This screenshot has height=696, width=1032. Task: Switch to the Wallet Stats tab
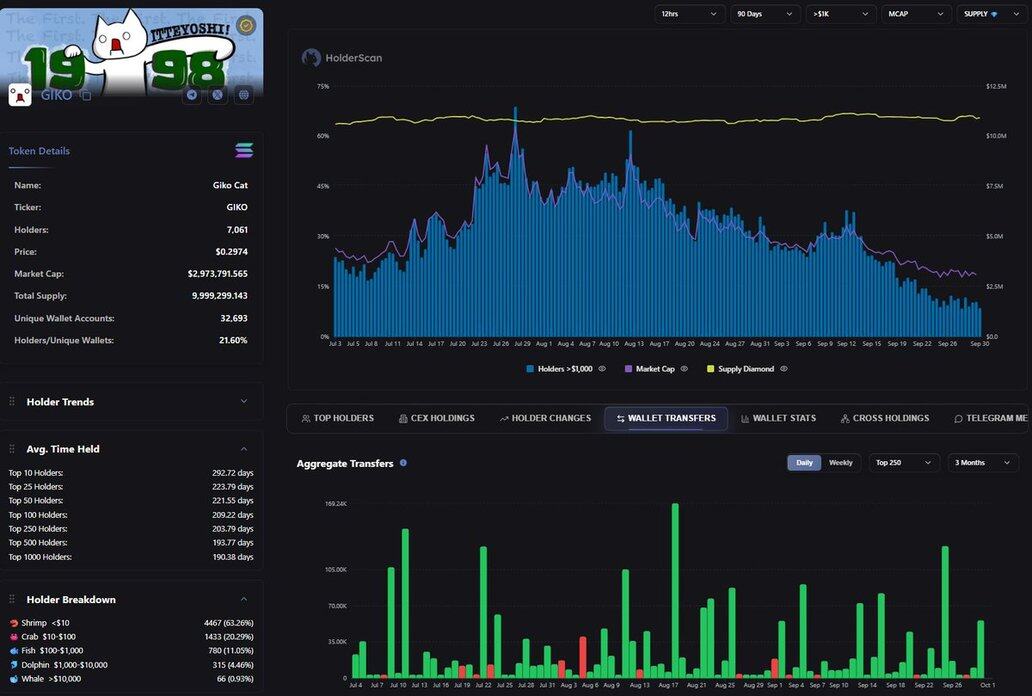pyautogui.click(x=778, y=418)
